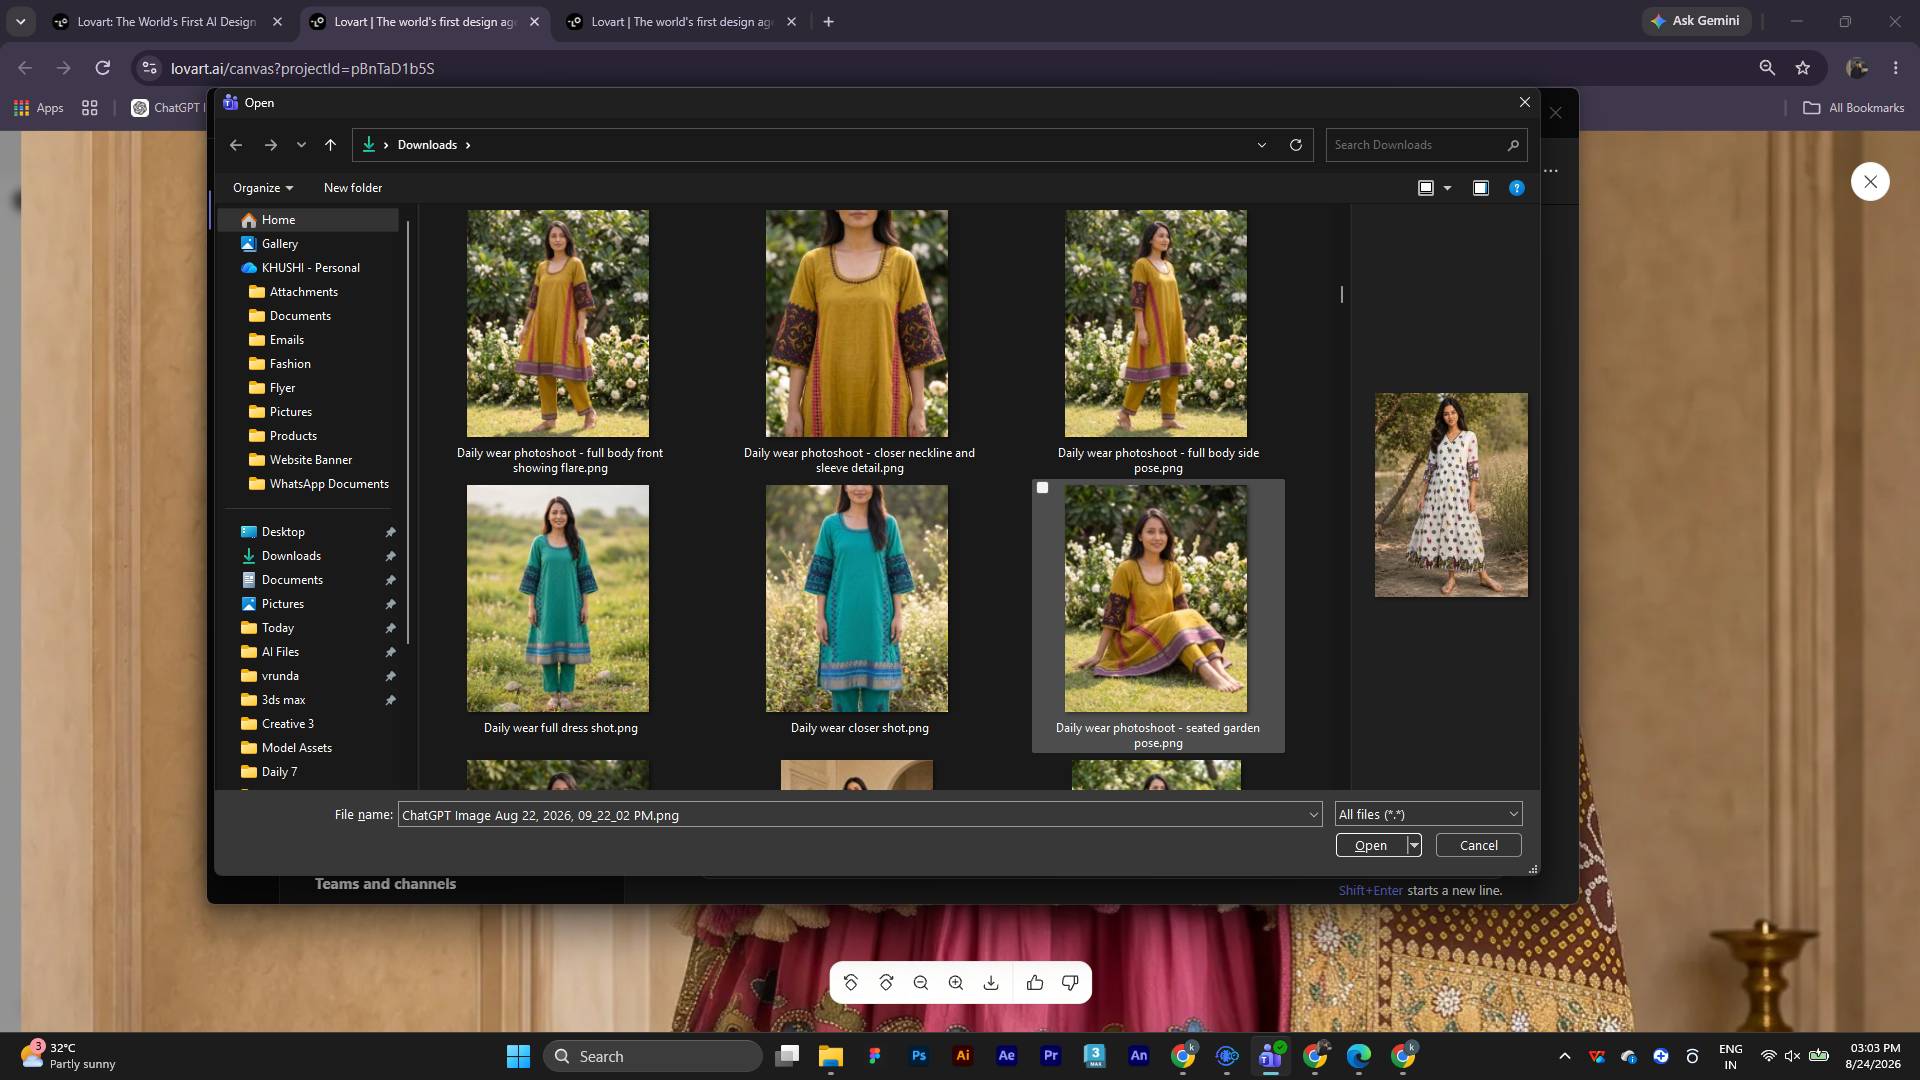Expand the File name history dropdown
This screenshot has height=1080, width=1920.
[1313, 815]
